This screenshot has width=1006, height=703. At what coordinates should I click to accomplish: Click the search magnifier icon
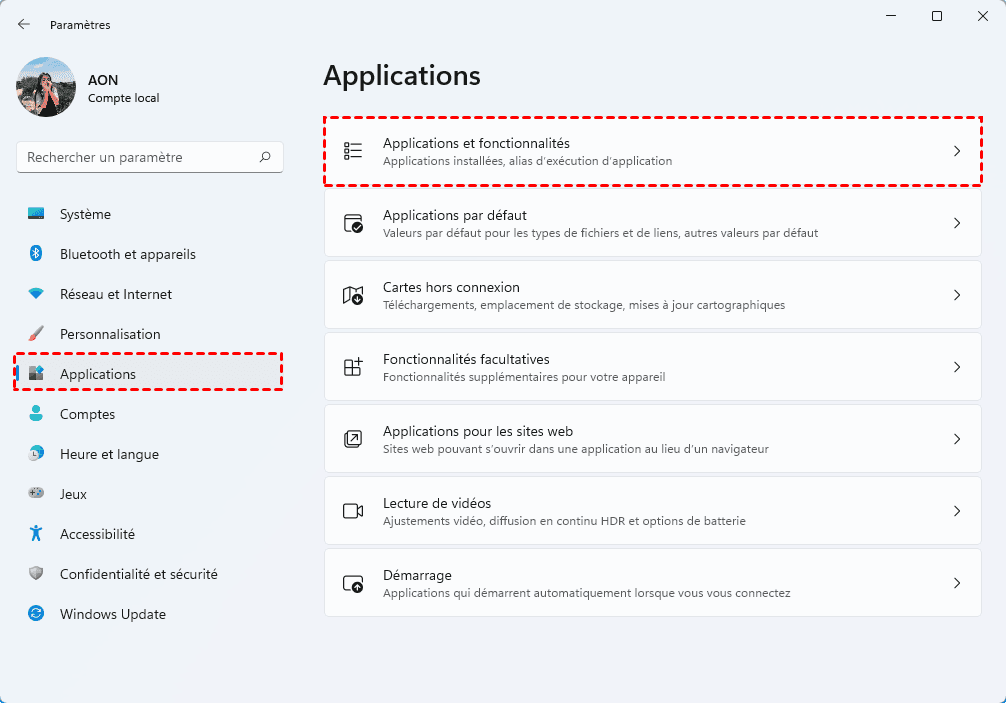click(265, 157)
